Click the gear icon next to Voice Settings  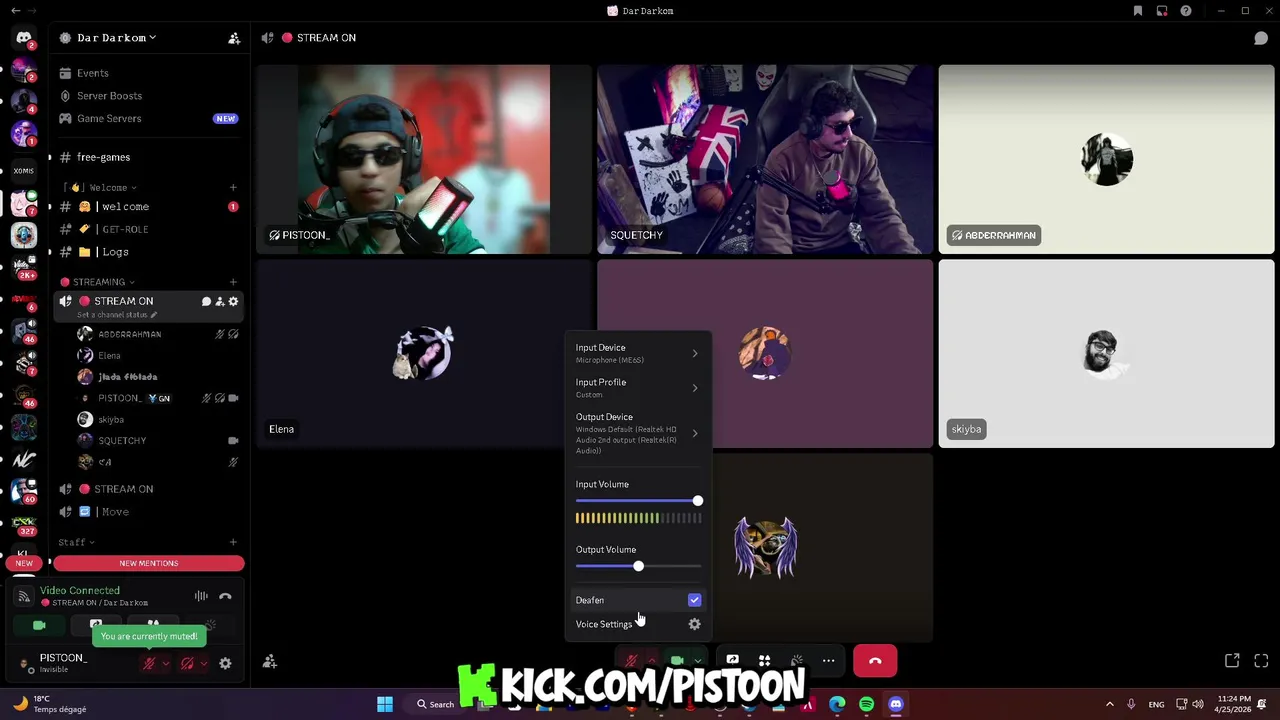[694, 624]
